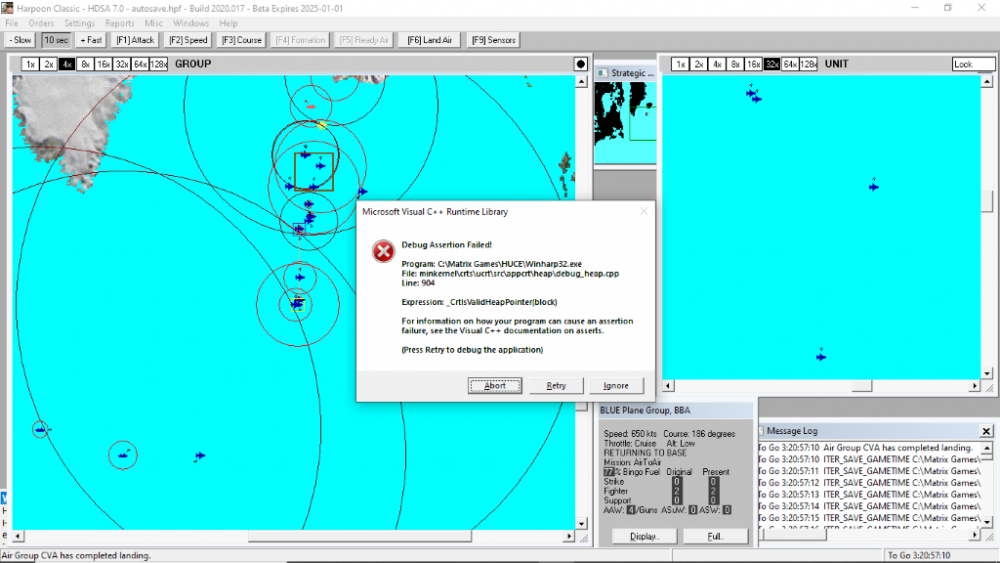The height and width of the screenshot is (563, 1000).
Task: Click Message Log scroll up arrow
Action: [987, 448]
